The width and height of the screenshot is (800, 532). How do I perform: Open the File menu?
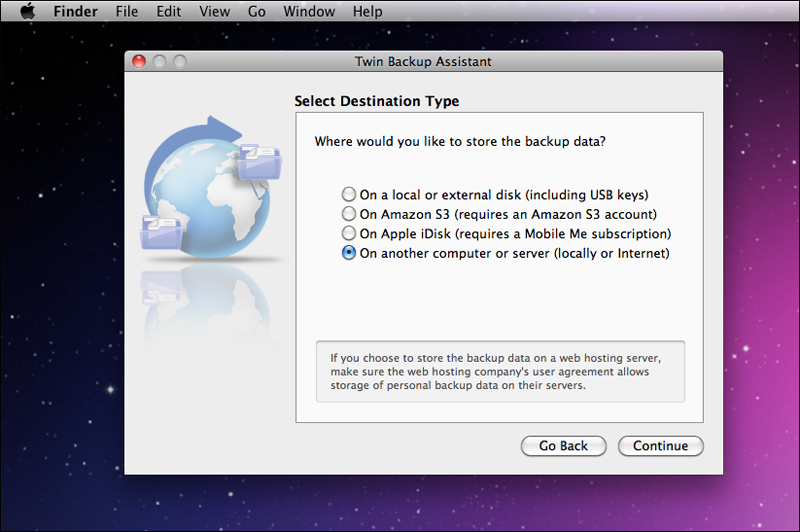127,11
